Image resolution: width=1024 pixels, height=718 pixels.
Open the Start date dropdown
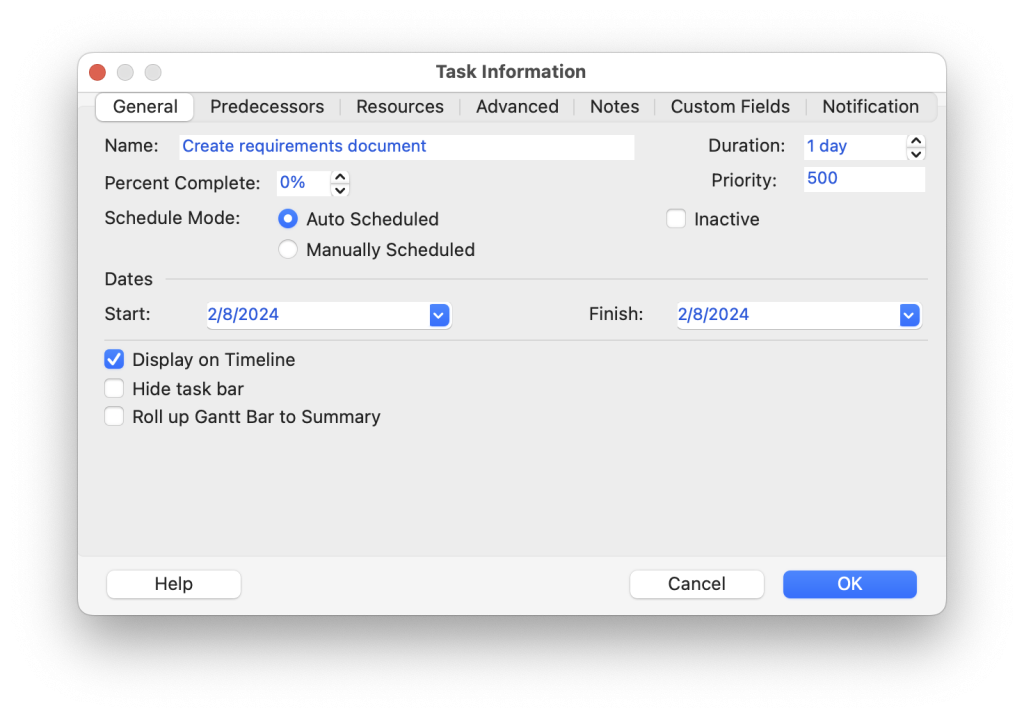click(438, 314)
